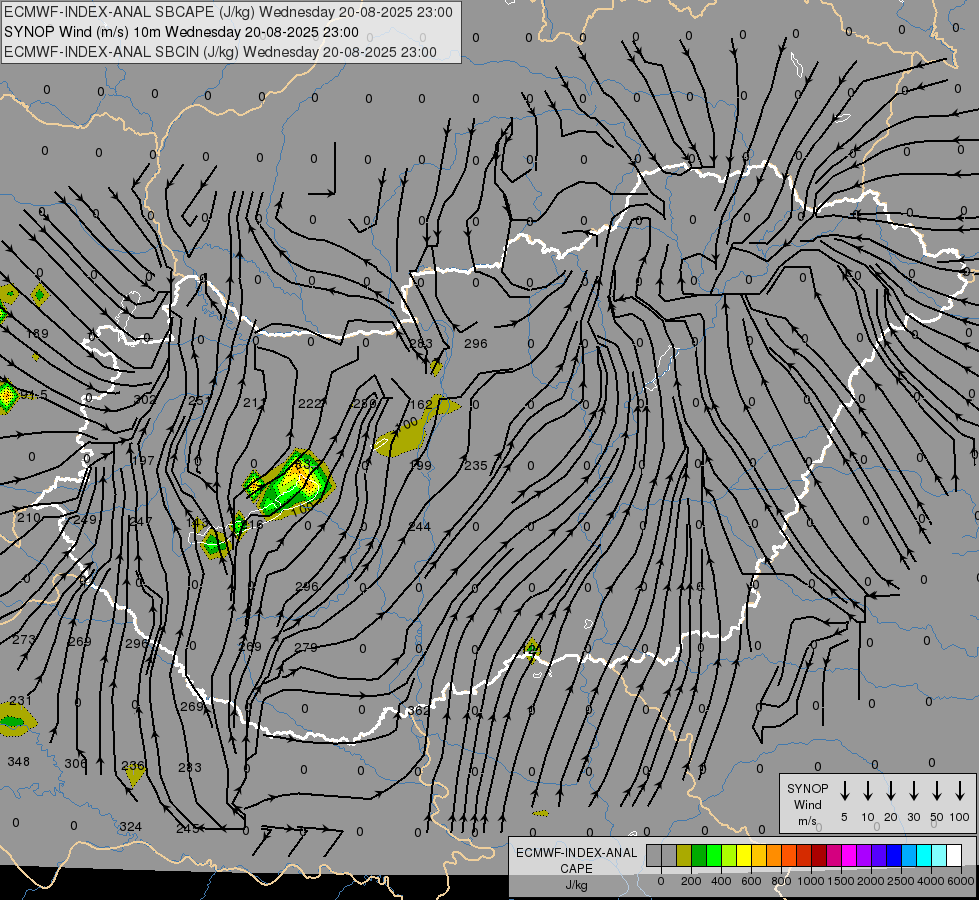Click the SBCIN title line in header
The height and width of the screenshot is (900, 979).
pyautogui.click(x=220, y=52)
